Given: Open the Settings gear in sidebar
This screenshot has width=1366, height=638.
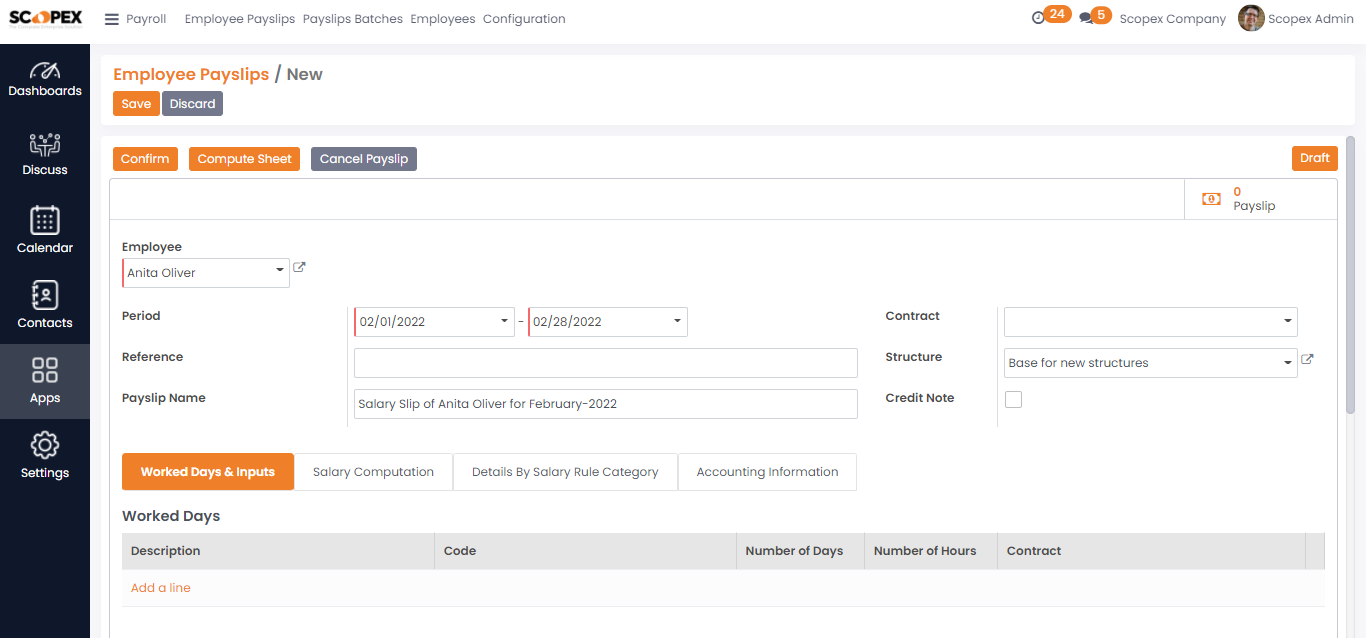Looking at the screenshot, I should [45, 455].
